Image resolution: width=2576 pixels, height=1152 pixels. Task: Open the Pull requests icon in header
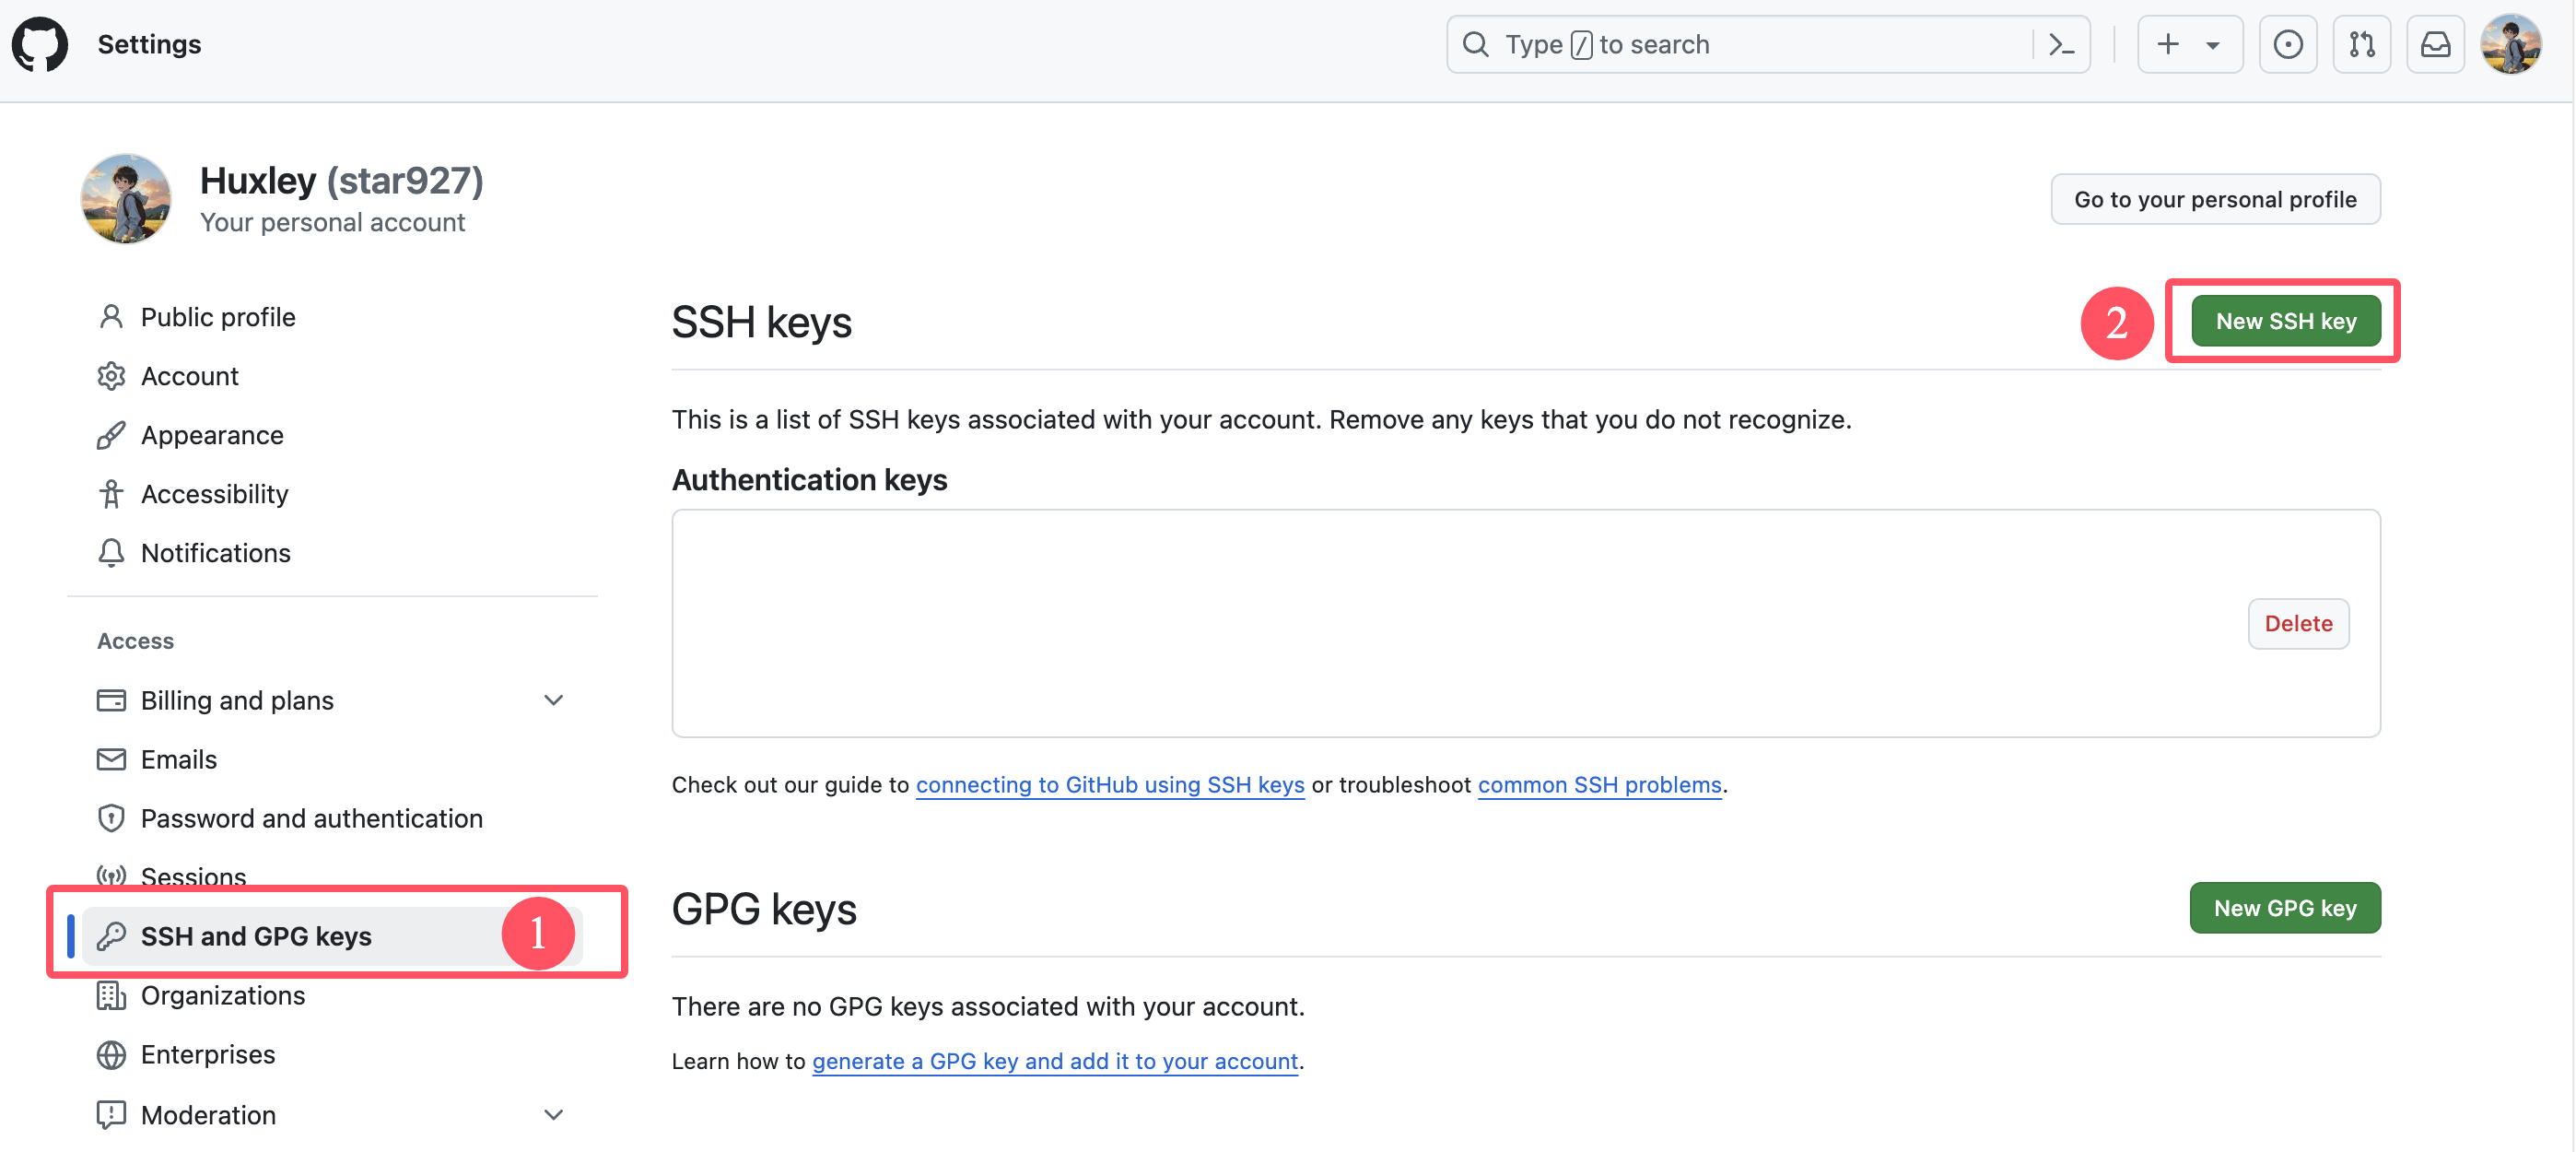(2362, 44)
